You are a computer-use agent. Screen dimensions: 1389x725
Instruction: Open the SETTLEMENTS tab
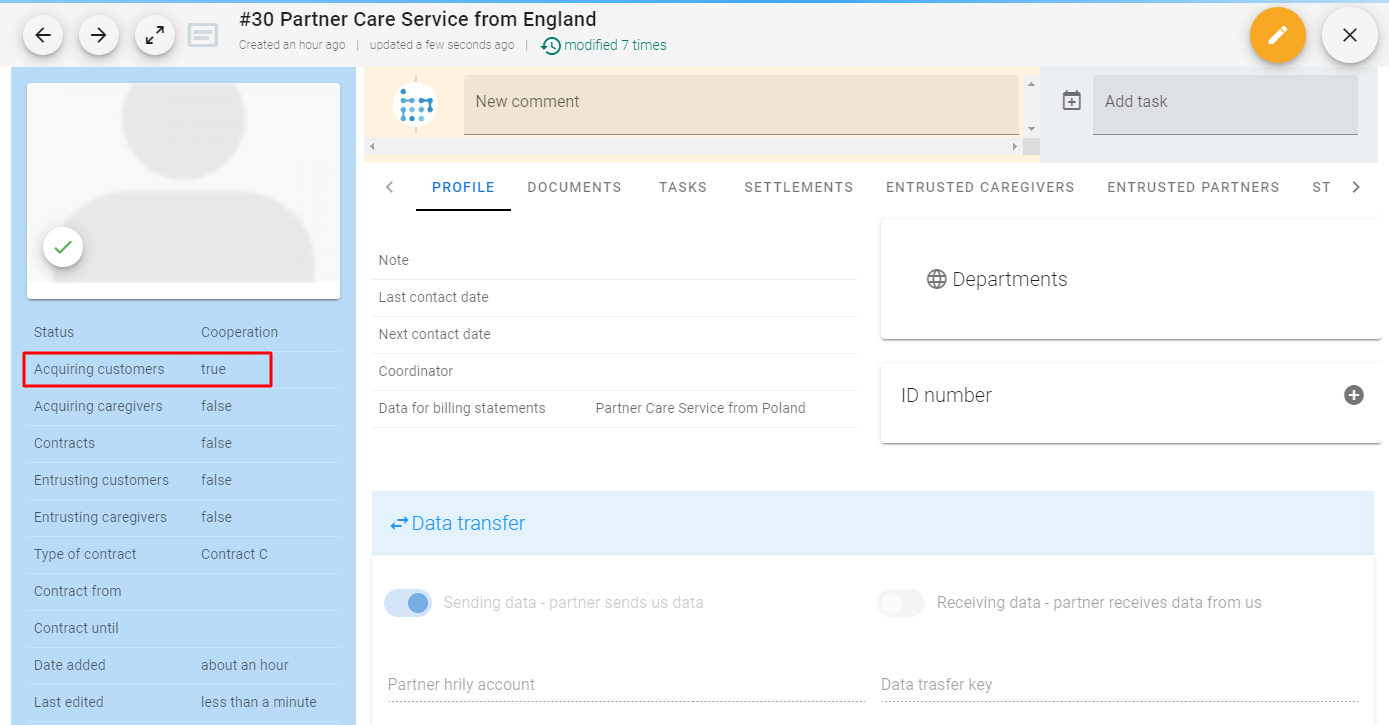click(798, 187)
